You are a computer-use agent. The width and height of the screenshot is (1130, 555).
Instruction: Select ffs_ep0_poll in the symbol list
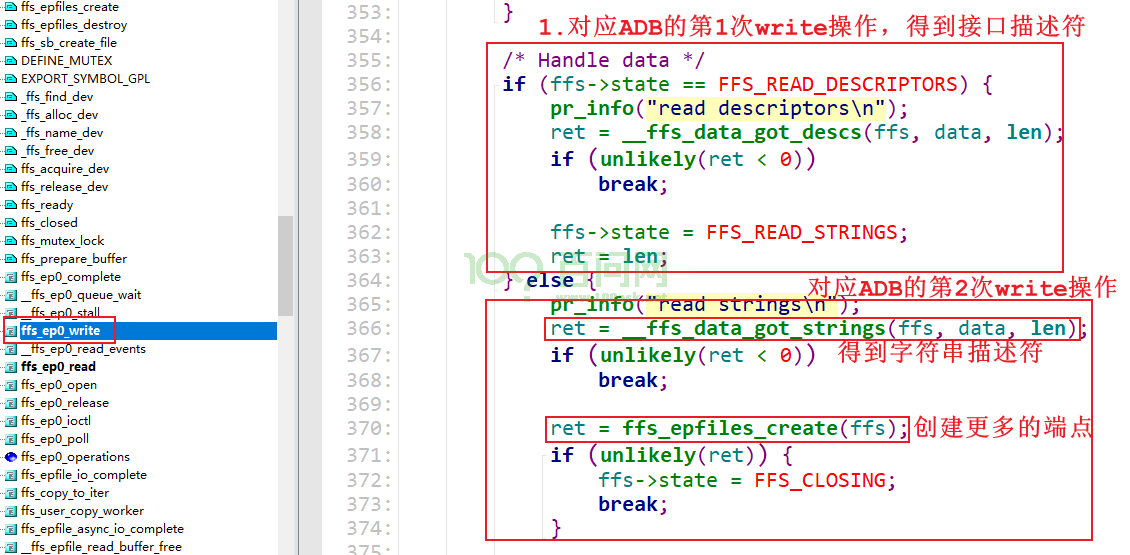click(55, 439)
